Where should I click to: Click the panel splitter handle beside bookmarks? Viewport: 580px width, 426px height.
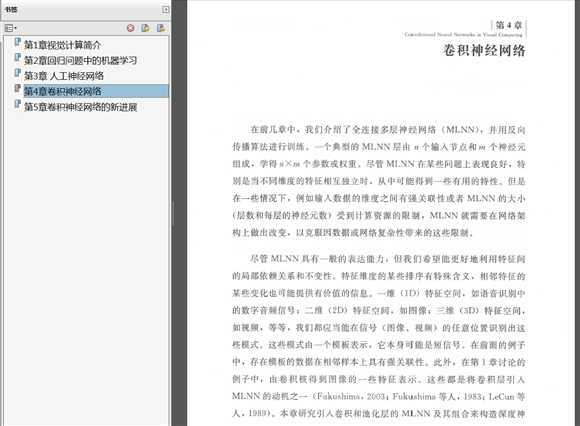pyautogui.click(x=173, y=213)
